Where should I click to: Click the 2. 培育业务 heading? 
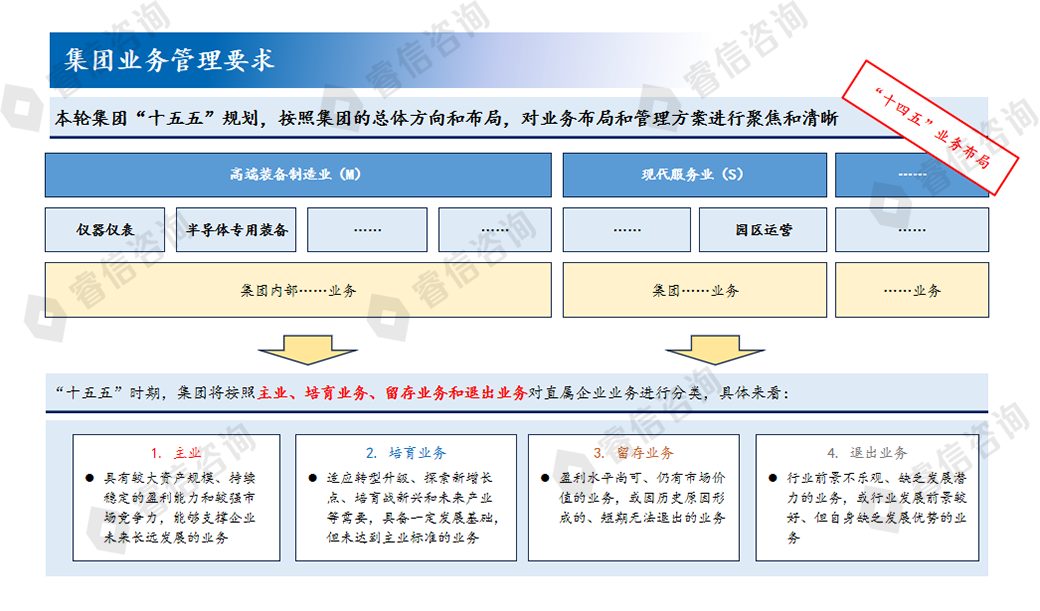(x=405, y=452)
